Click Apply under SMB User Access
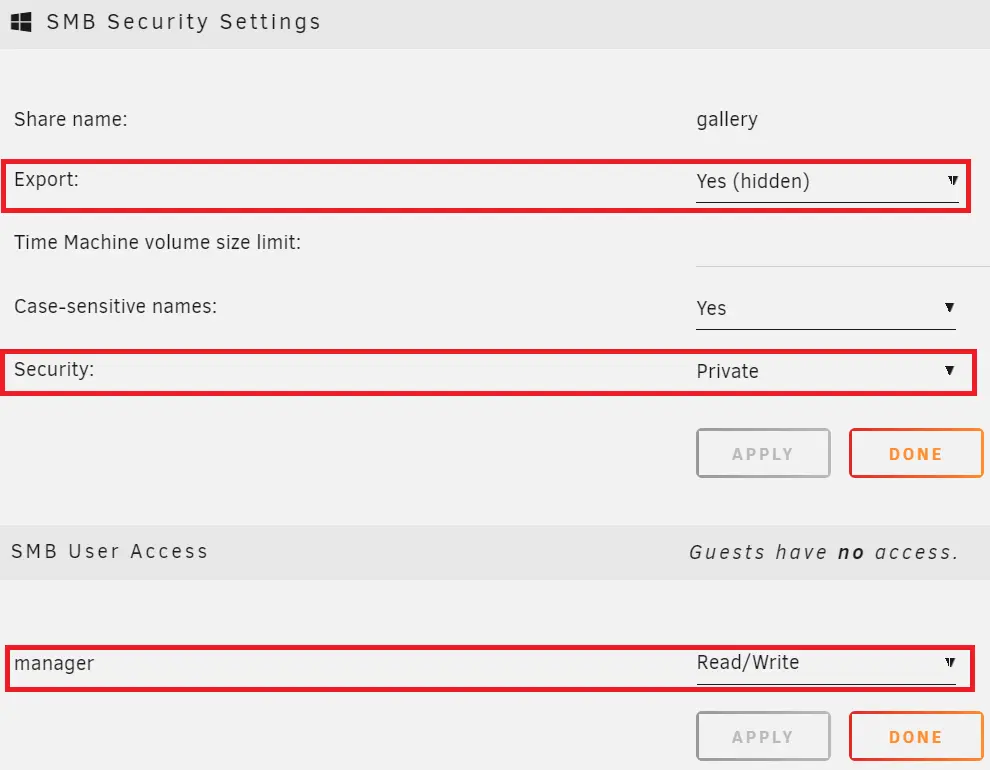Image resolution: width=990 pixels, height=770 pixels. pos(763,736)
